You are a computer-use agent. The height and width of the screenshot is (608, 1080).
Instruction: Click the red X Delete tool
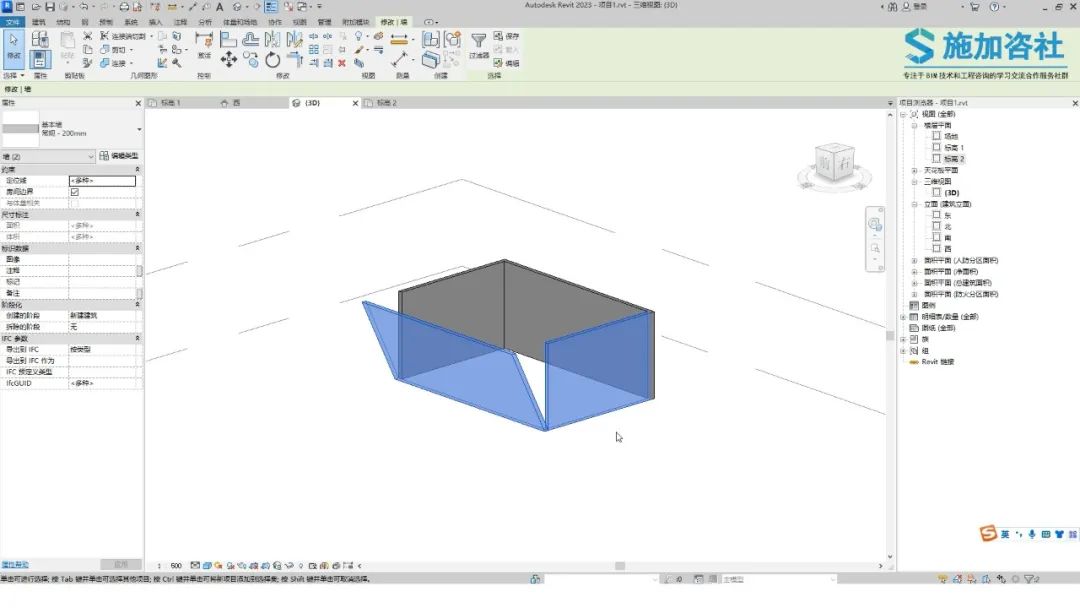342,63
